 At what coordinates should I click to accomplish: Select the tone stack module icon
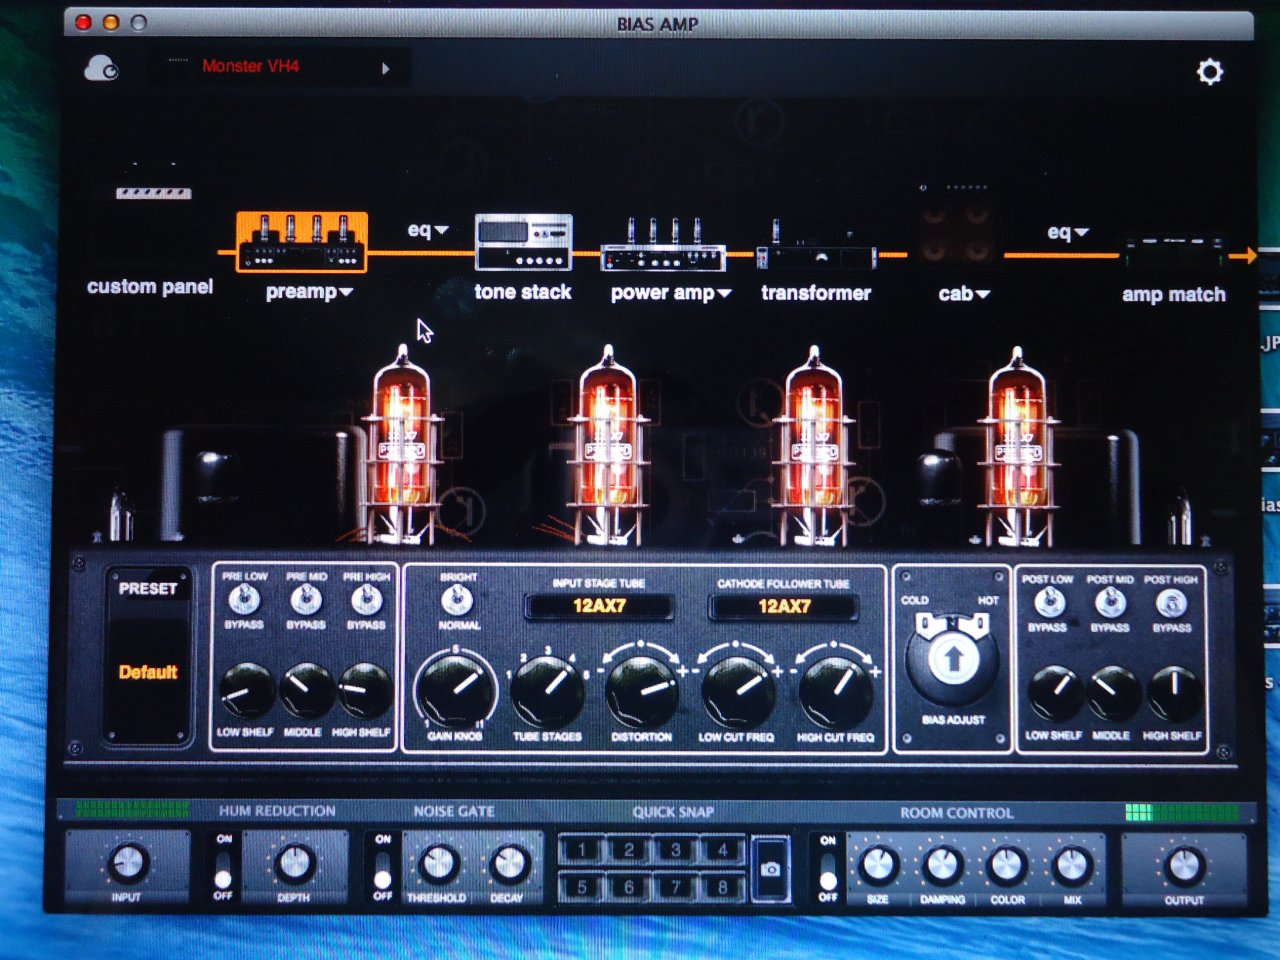click(x=523, y=242)
